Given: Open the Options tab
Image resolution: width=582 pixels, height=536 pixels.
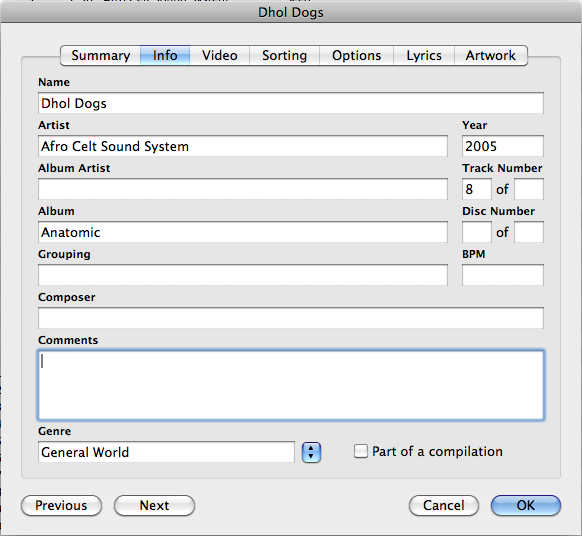Looking at the screenshot, I should pos(356,56).
